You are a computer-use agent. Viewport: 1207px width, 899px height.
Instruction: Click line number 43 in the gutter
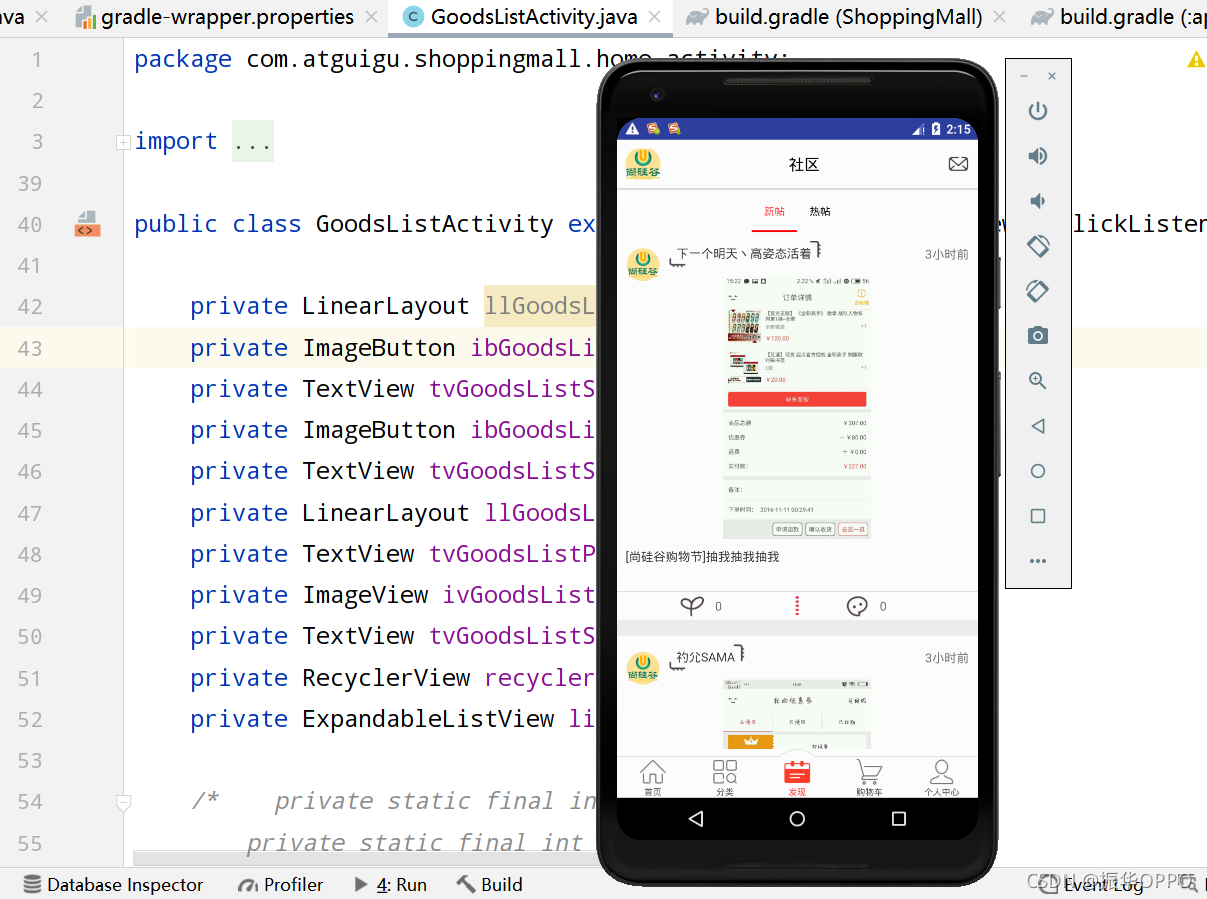pyautogui.click(x=30, y=348)
